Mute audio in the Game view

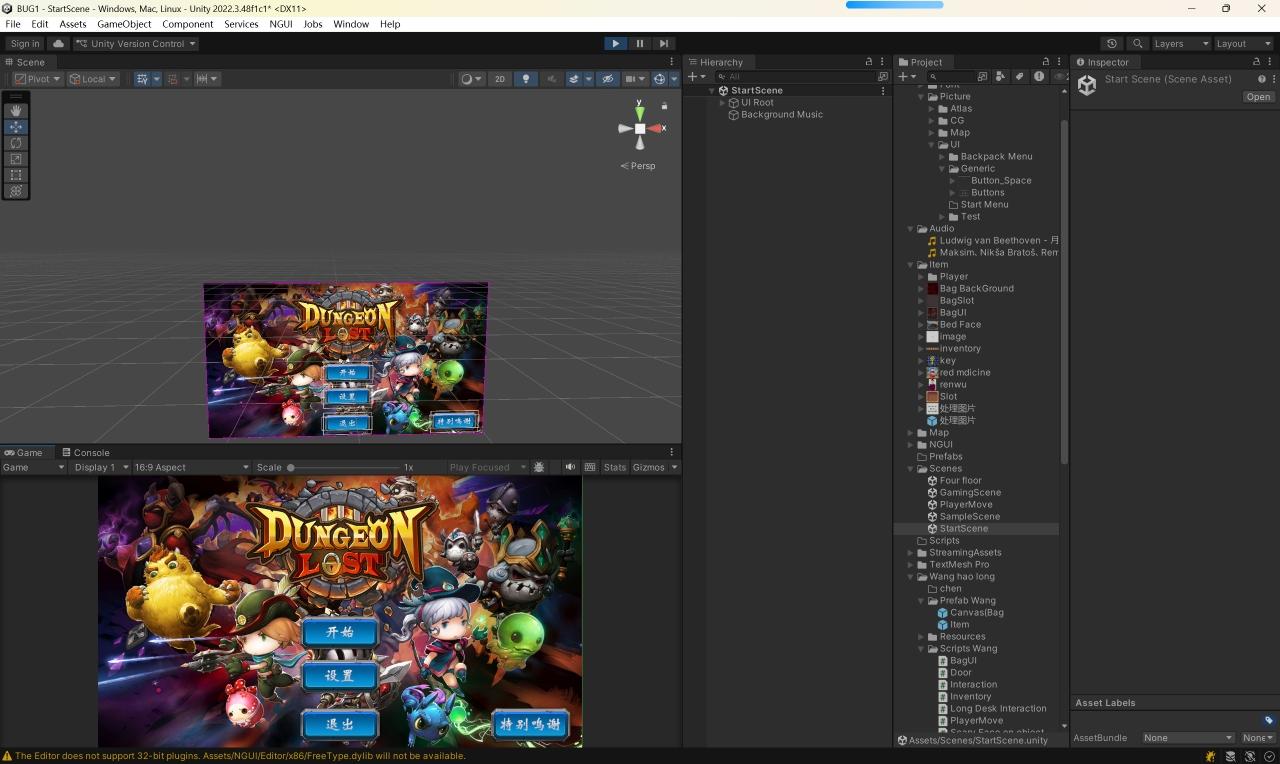click(x=570, y=467)
